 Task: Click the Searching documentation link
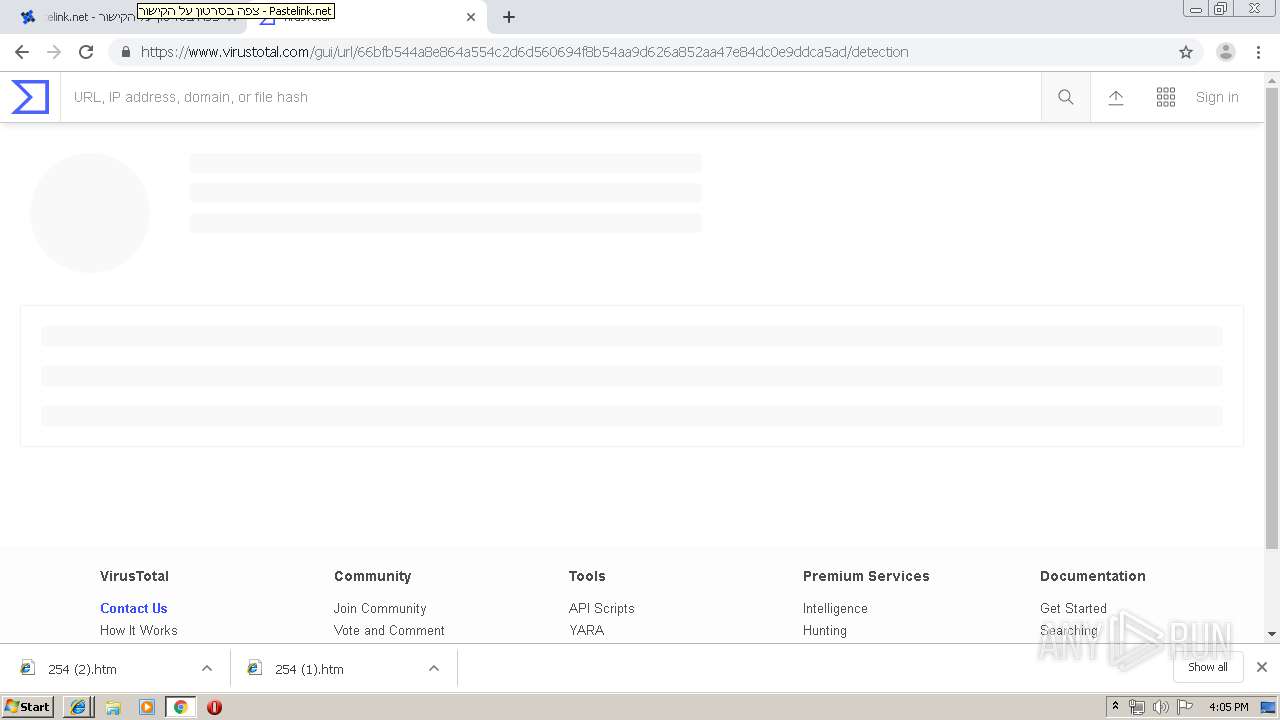coord(1068,630)
